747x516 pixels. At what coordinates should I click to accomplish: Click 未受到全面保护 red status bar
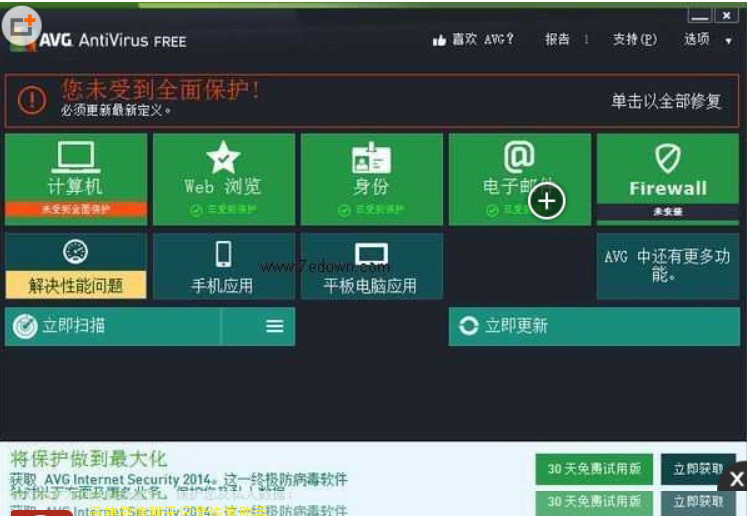[x=76, y=209]
